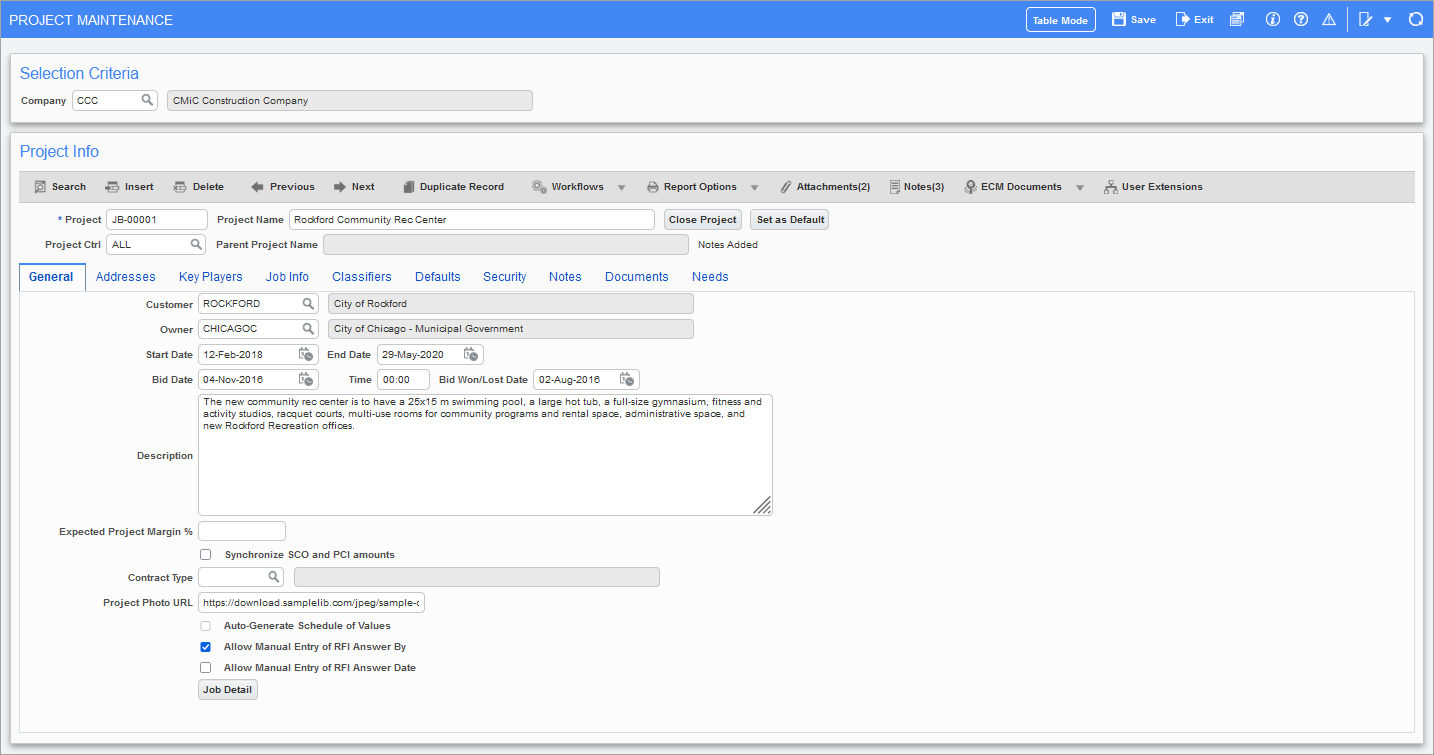
Task: Check Allow Manual Entry of RFI Answer Date
Action: 206,668
